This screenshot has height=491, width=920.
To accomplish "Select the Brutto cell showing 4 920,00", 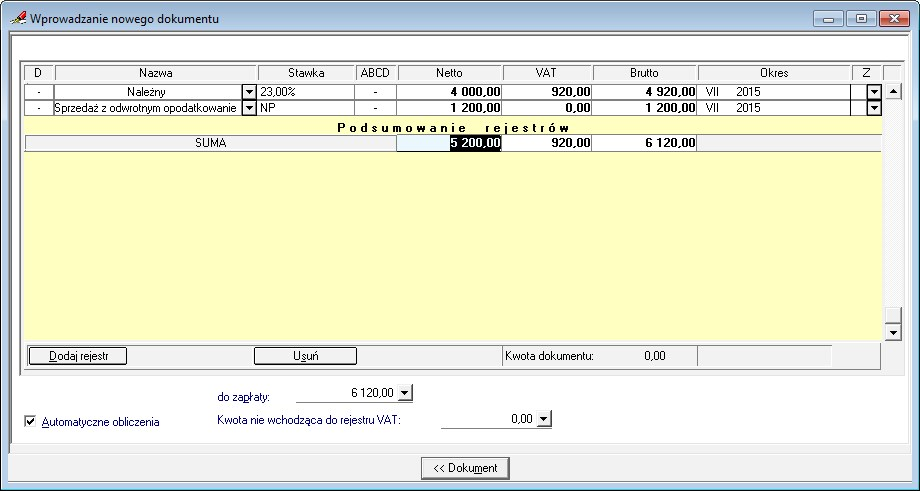I will 644,92.
